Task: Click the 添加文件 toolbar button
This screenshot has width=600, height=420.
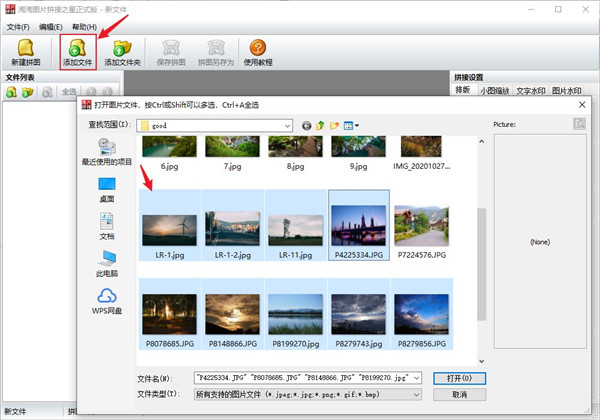Action: [78, 53]
